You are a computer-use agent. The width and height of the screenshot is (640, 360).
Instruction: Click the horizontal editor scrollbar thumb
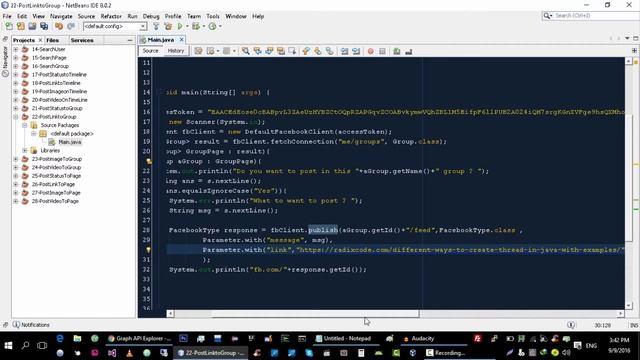tap(316, 313)
